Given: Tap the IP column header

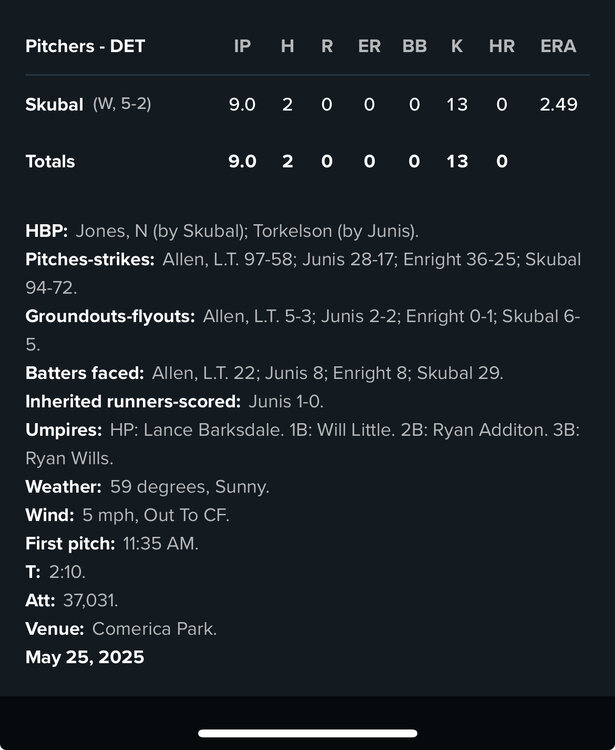Looking at the screenshot, I should [x=242, y=46].
